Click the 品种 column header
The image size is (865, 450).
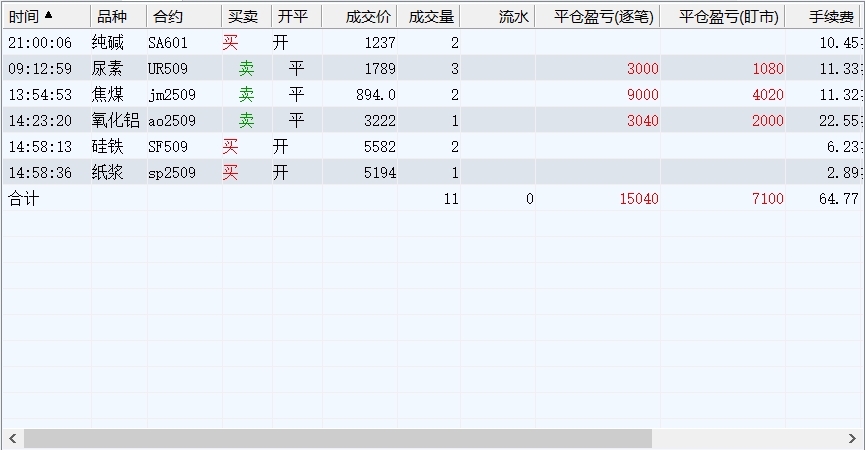(119, 17)
